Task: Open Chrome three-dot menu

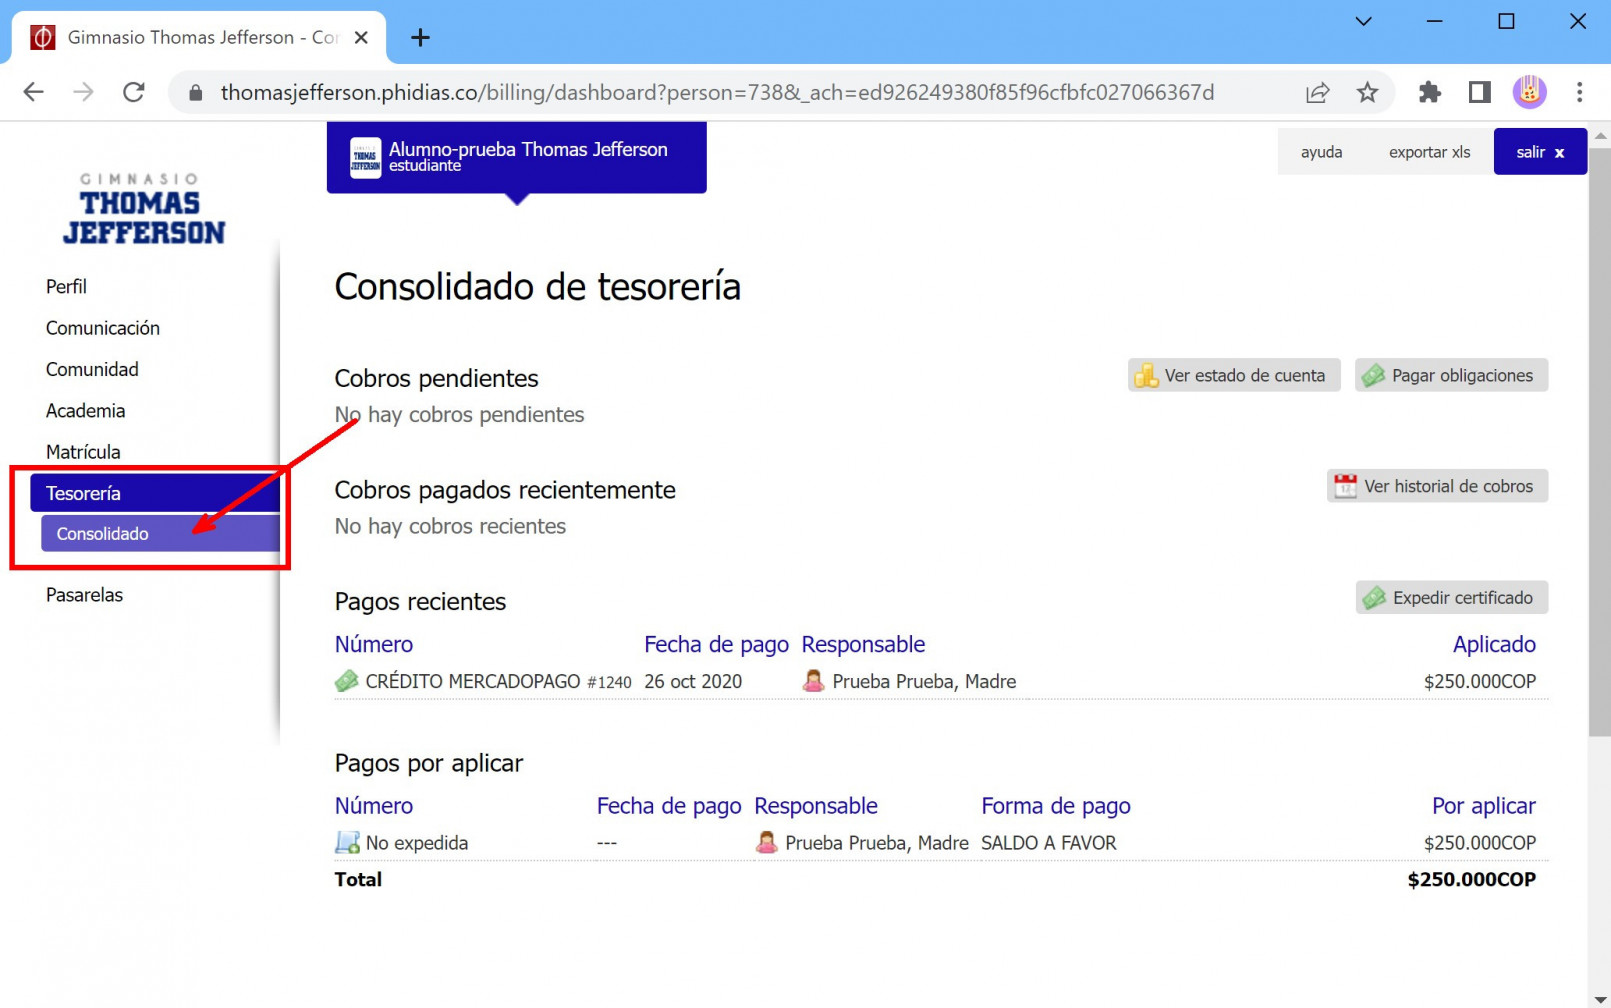Action: tap(1579, 93)
